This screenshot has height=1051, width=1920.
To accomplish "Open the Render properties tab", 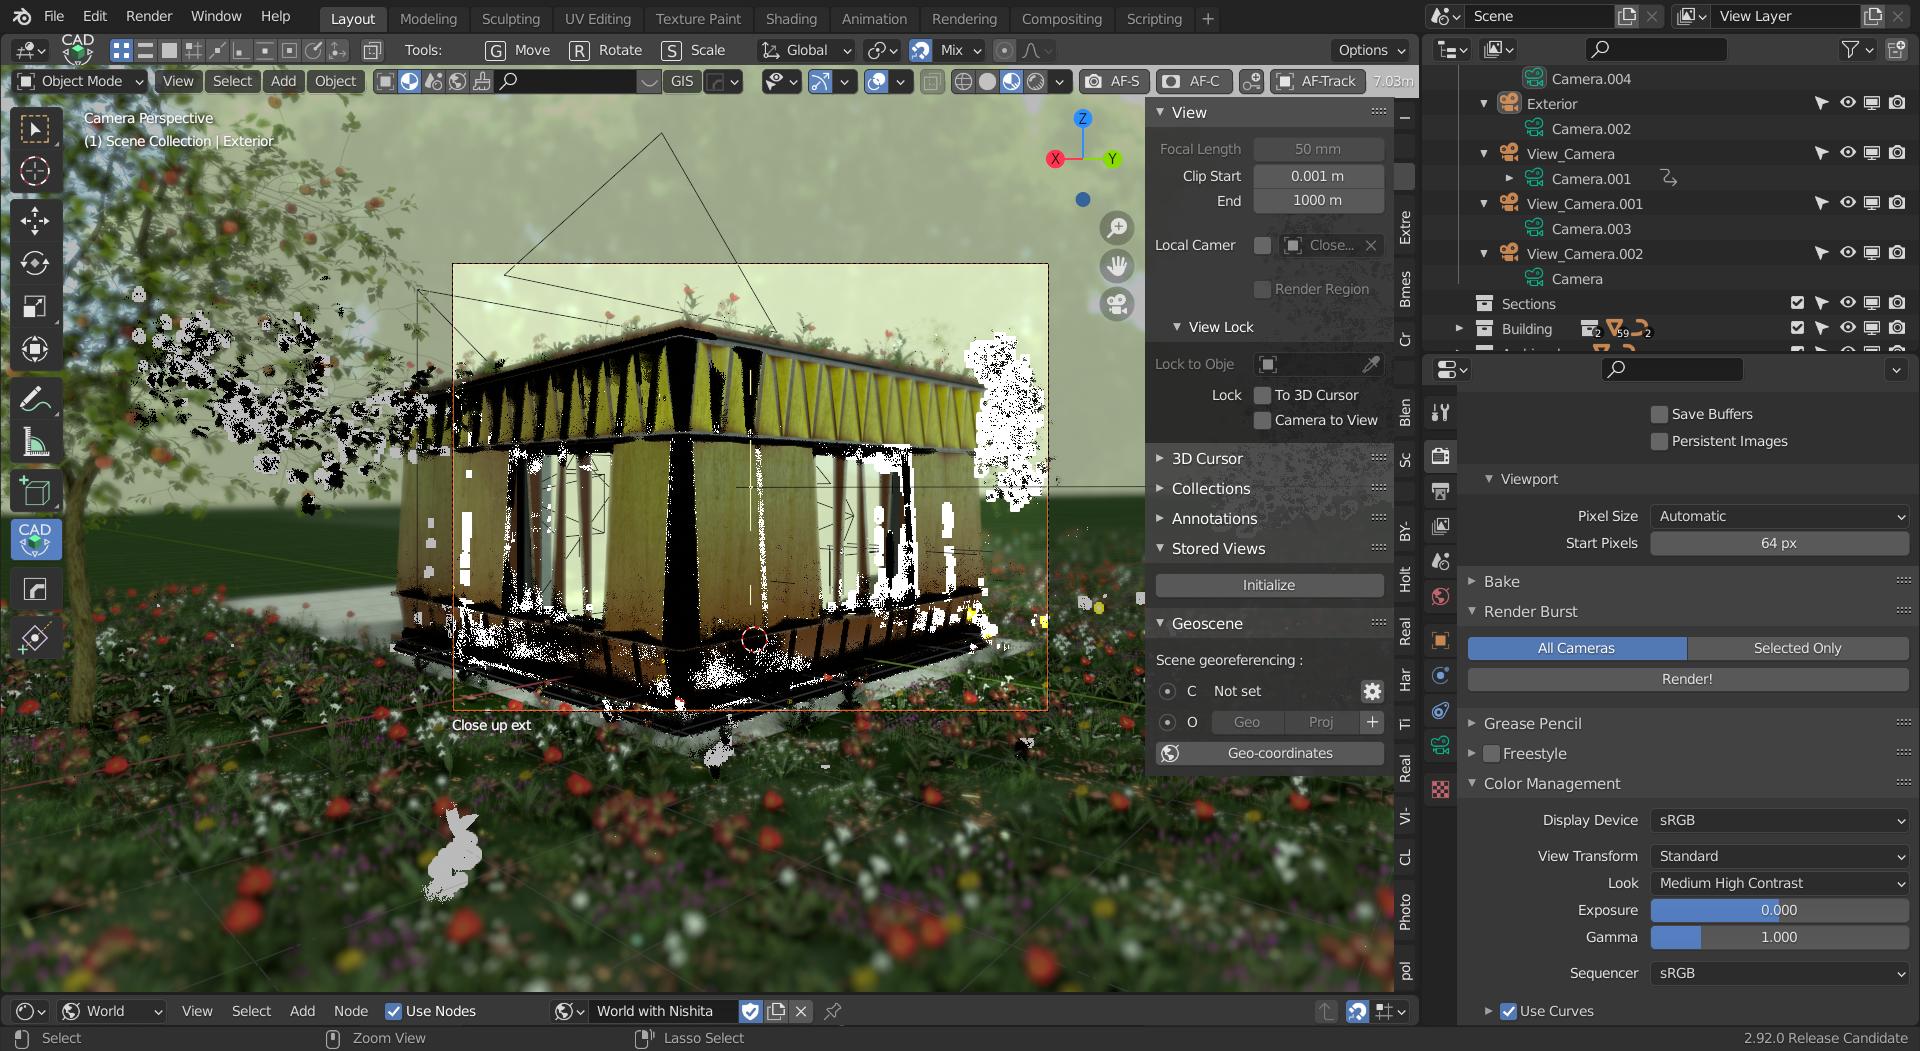I will [1440, 455].
